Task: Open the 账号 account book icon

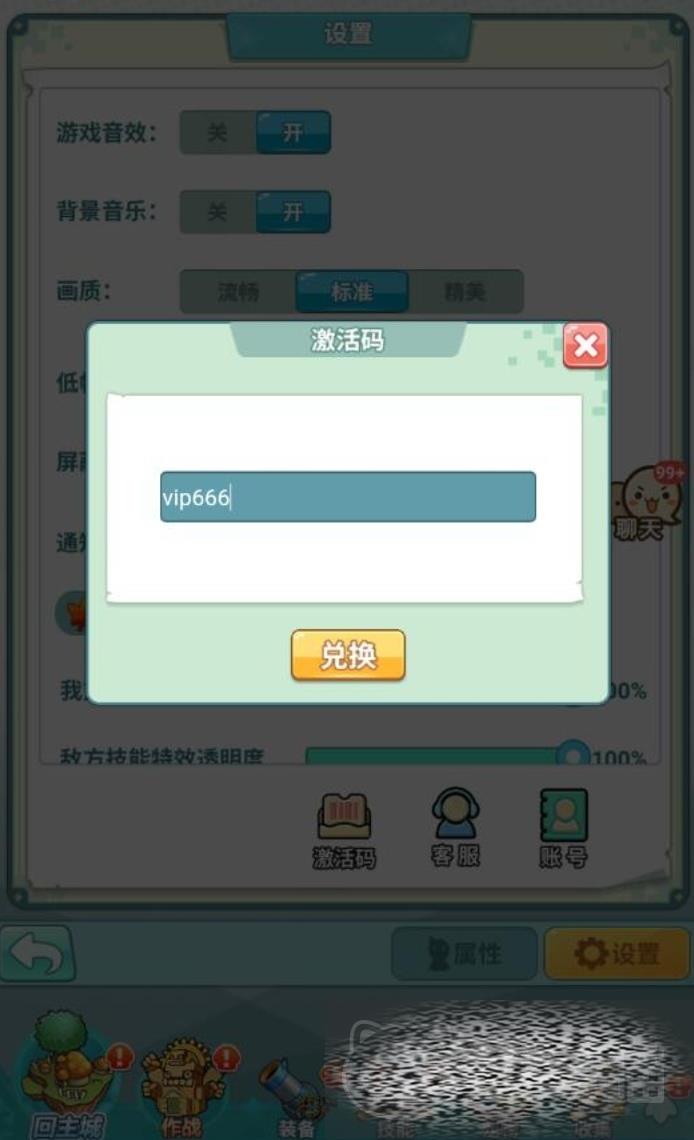Action: 563,828
